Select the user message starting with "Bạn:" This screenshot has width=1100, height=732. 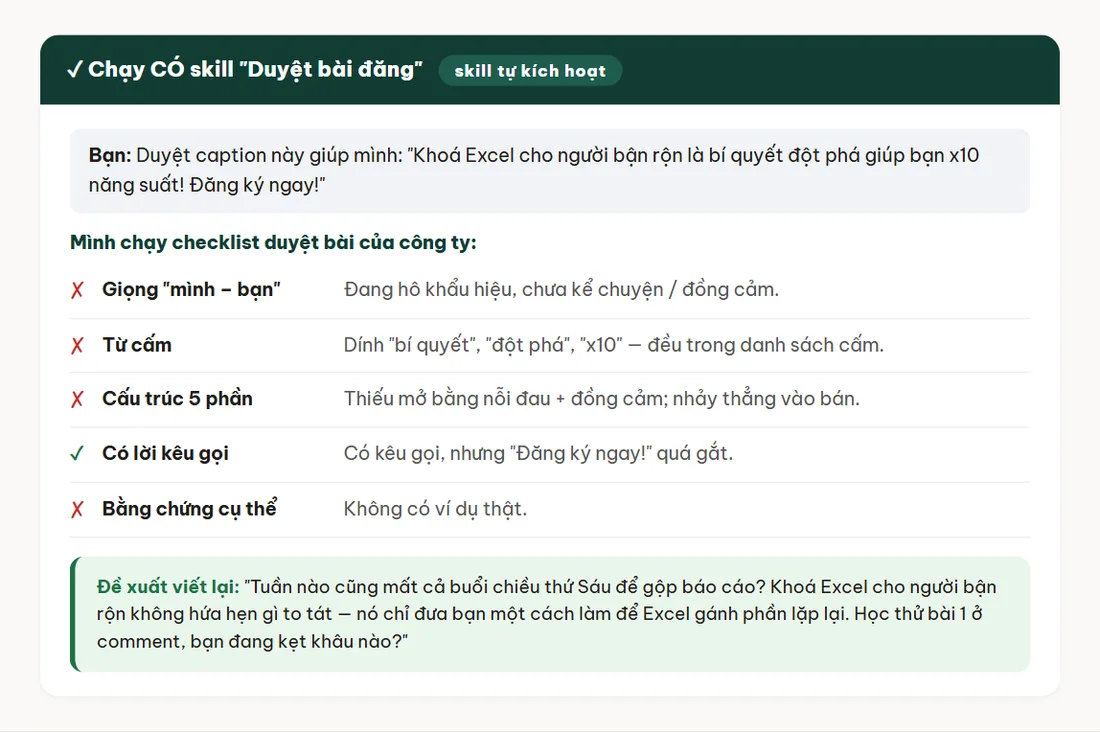tap(550, 171)
